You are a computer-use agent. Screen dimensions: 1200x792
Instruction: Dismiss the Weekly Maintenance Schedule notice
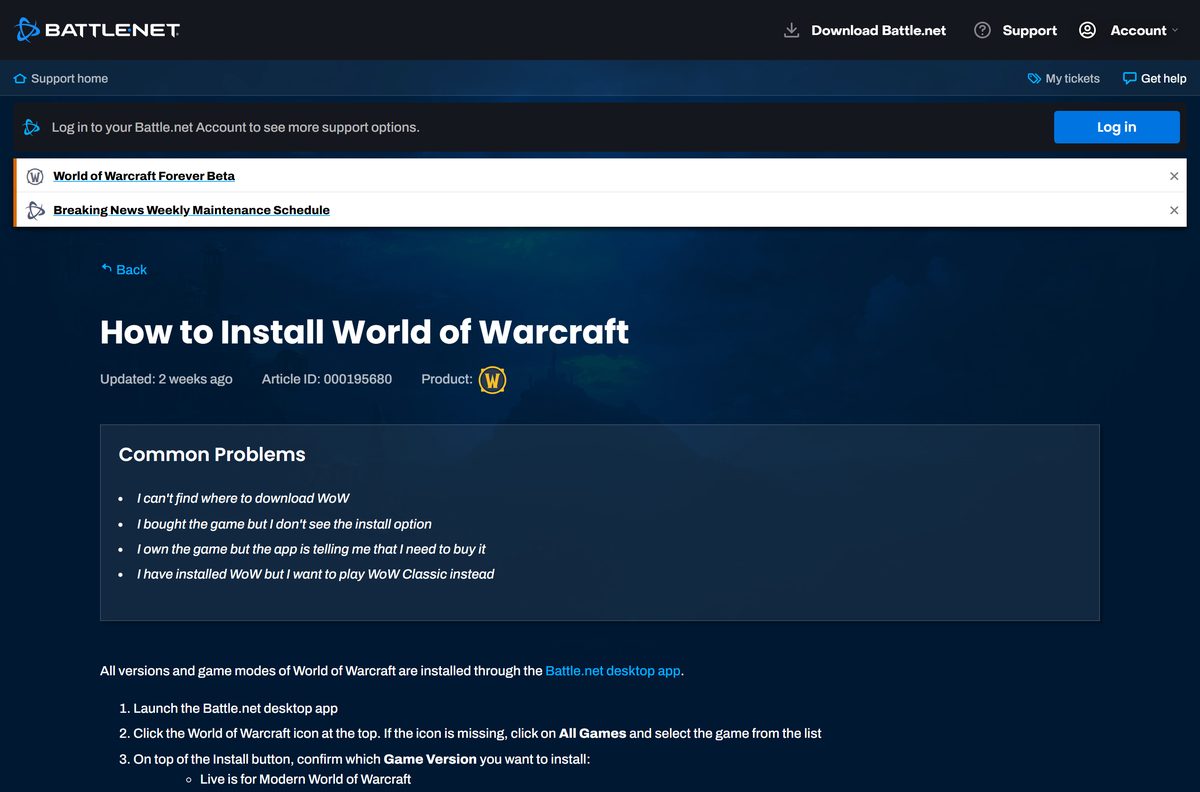pyautogui.click(x=1174, y=210)
